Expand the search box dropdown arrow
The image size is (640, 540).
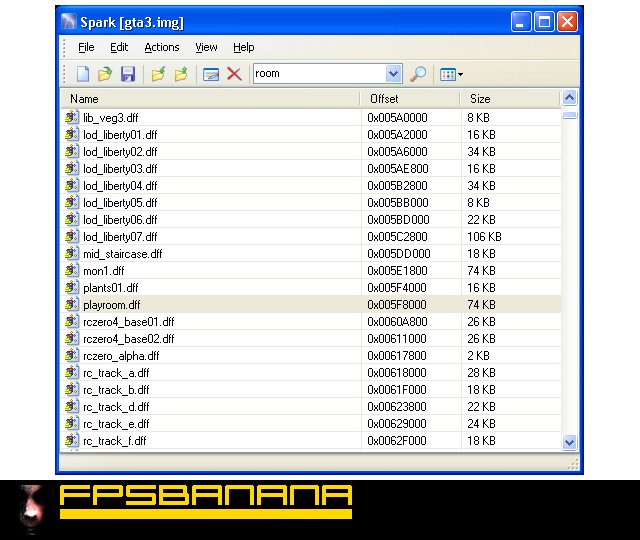tap(393, 74)
